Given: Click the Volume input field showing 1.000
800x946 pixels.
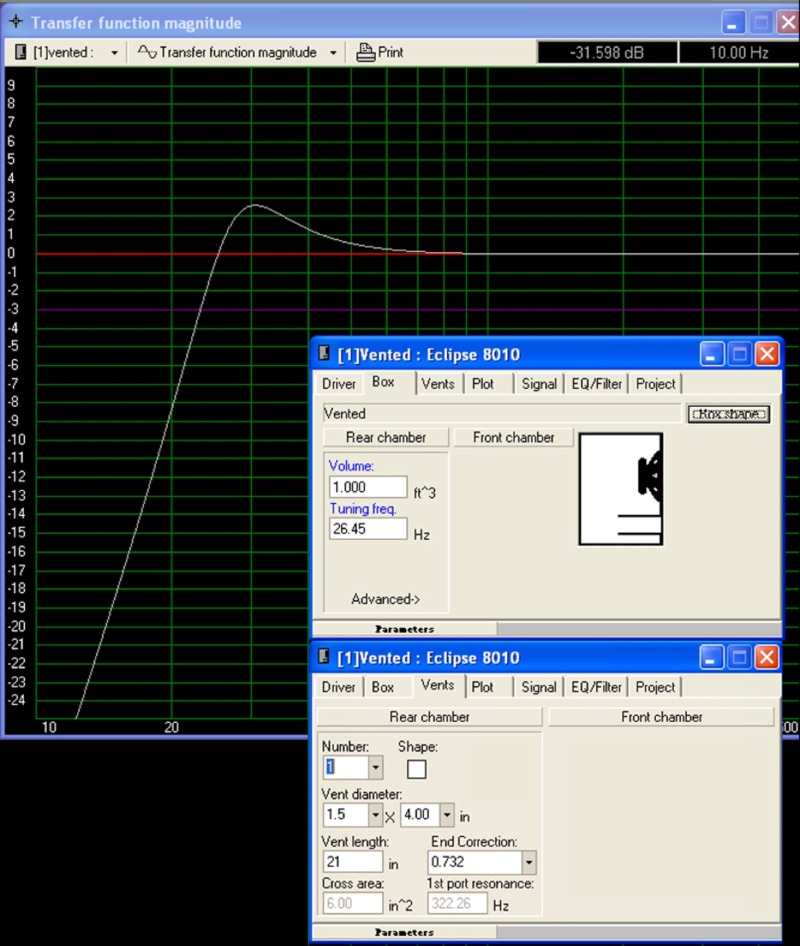Looking at the screenshot, I should tap(368, 487).
